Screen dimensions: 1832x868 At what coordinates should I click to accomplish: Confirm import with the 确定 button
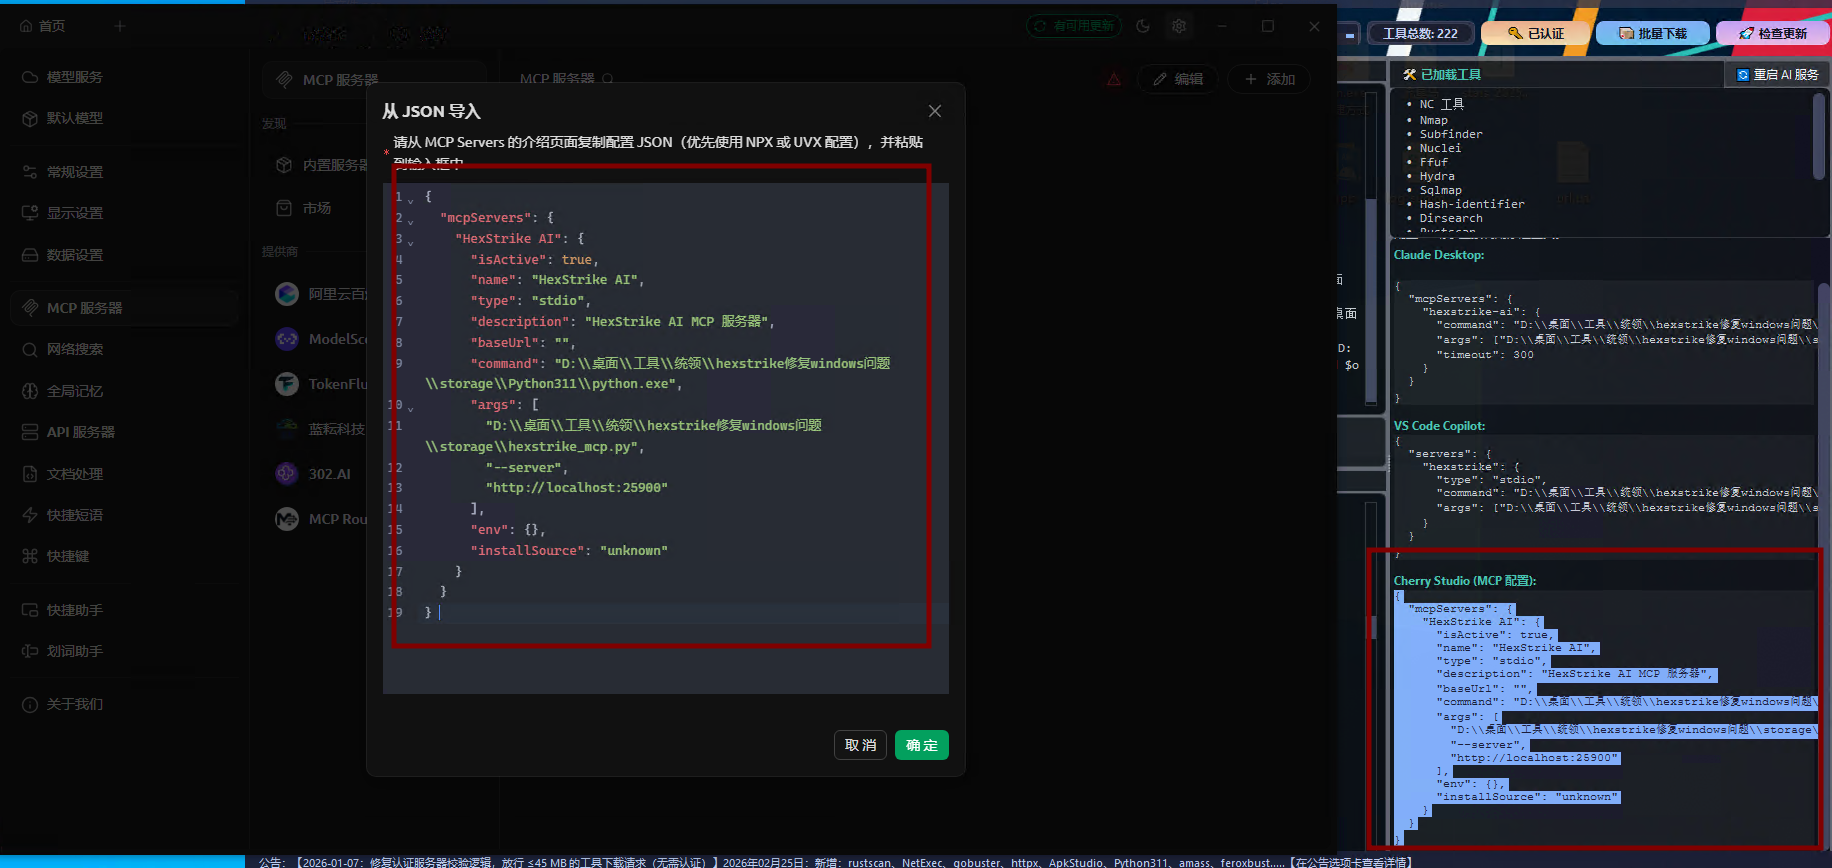tap(921, 745)
